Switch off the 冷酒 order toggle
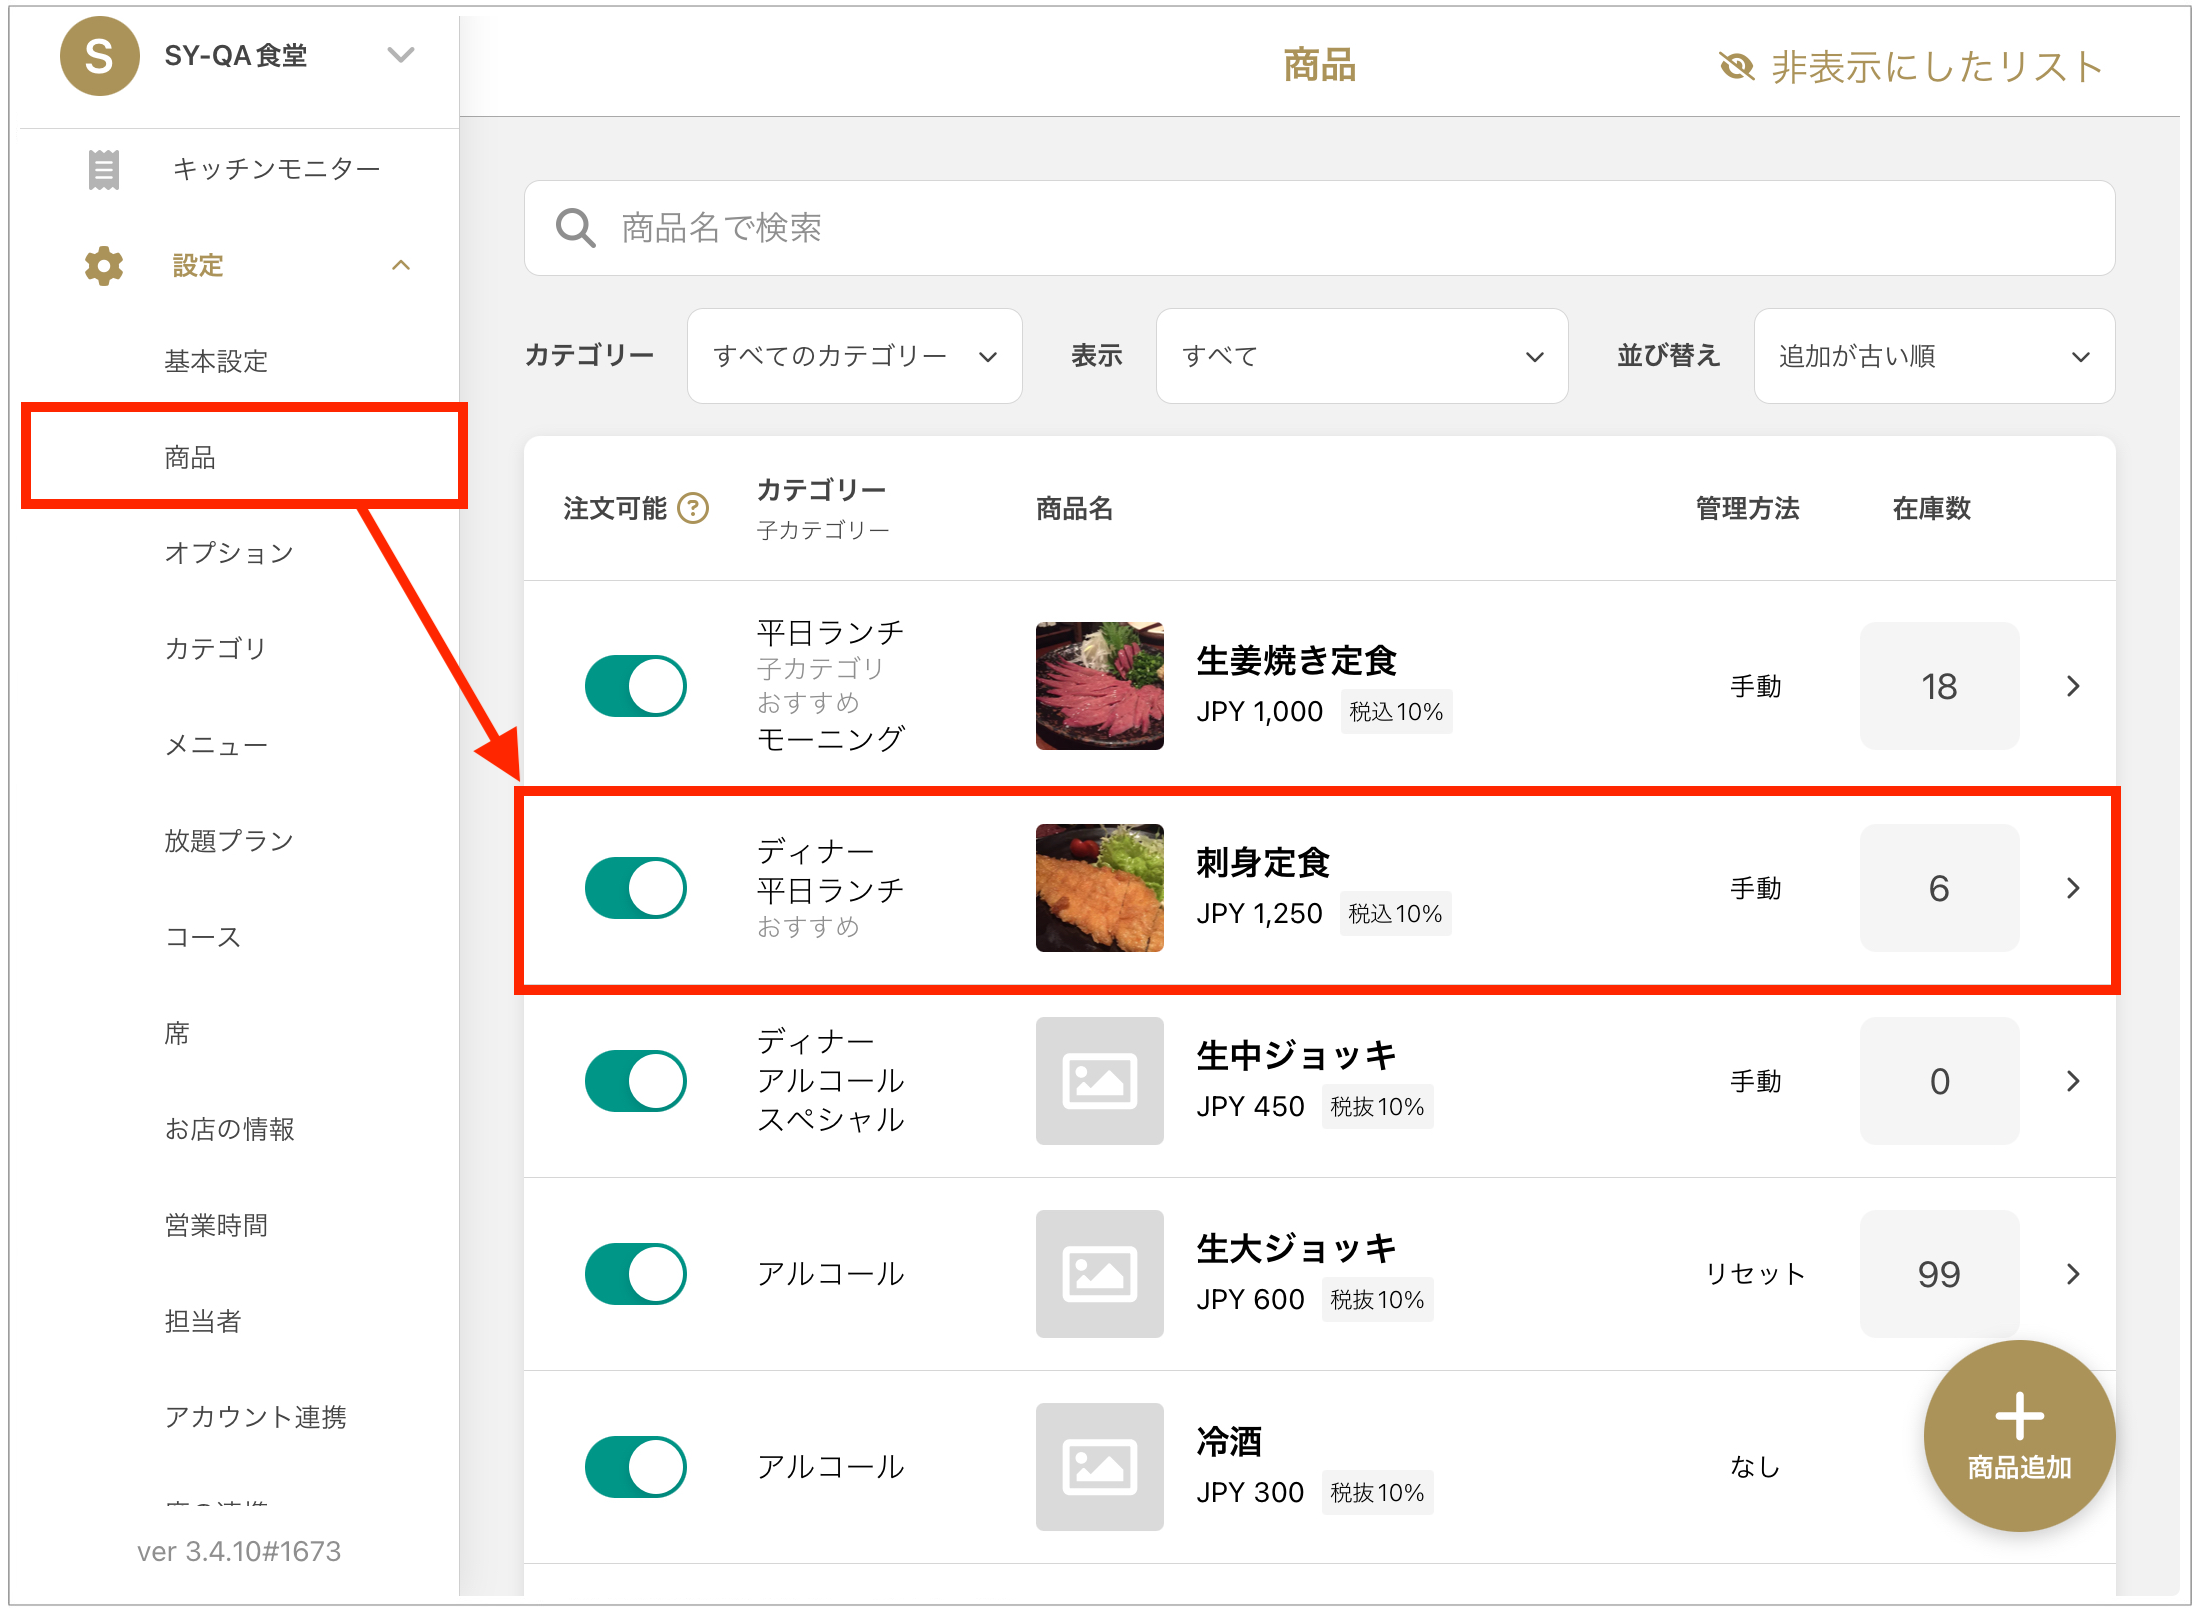2198x1612 pixels. (x=635, y=1467)
